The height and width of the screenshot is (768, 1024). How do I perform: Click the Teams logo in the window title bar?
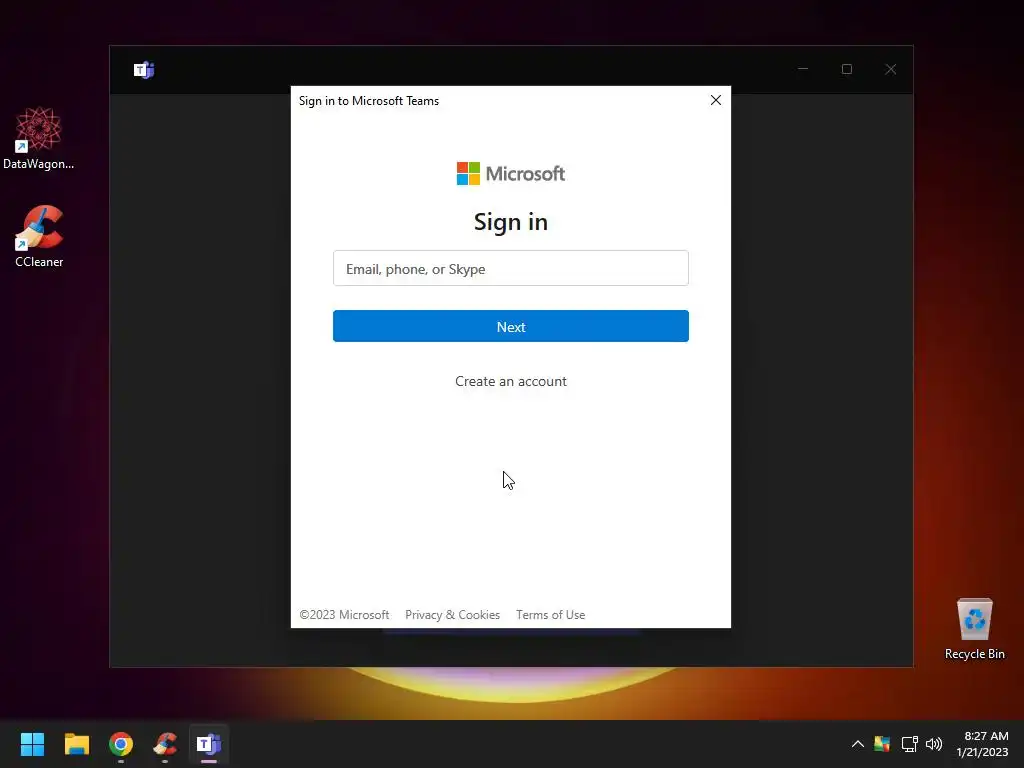(144, 70)
